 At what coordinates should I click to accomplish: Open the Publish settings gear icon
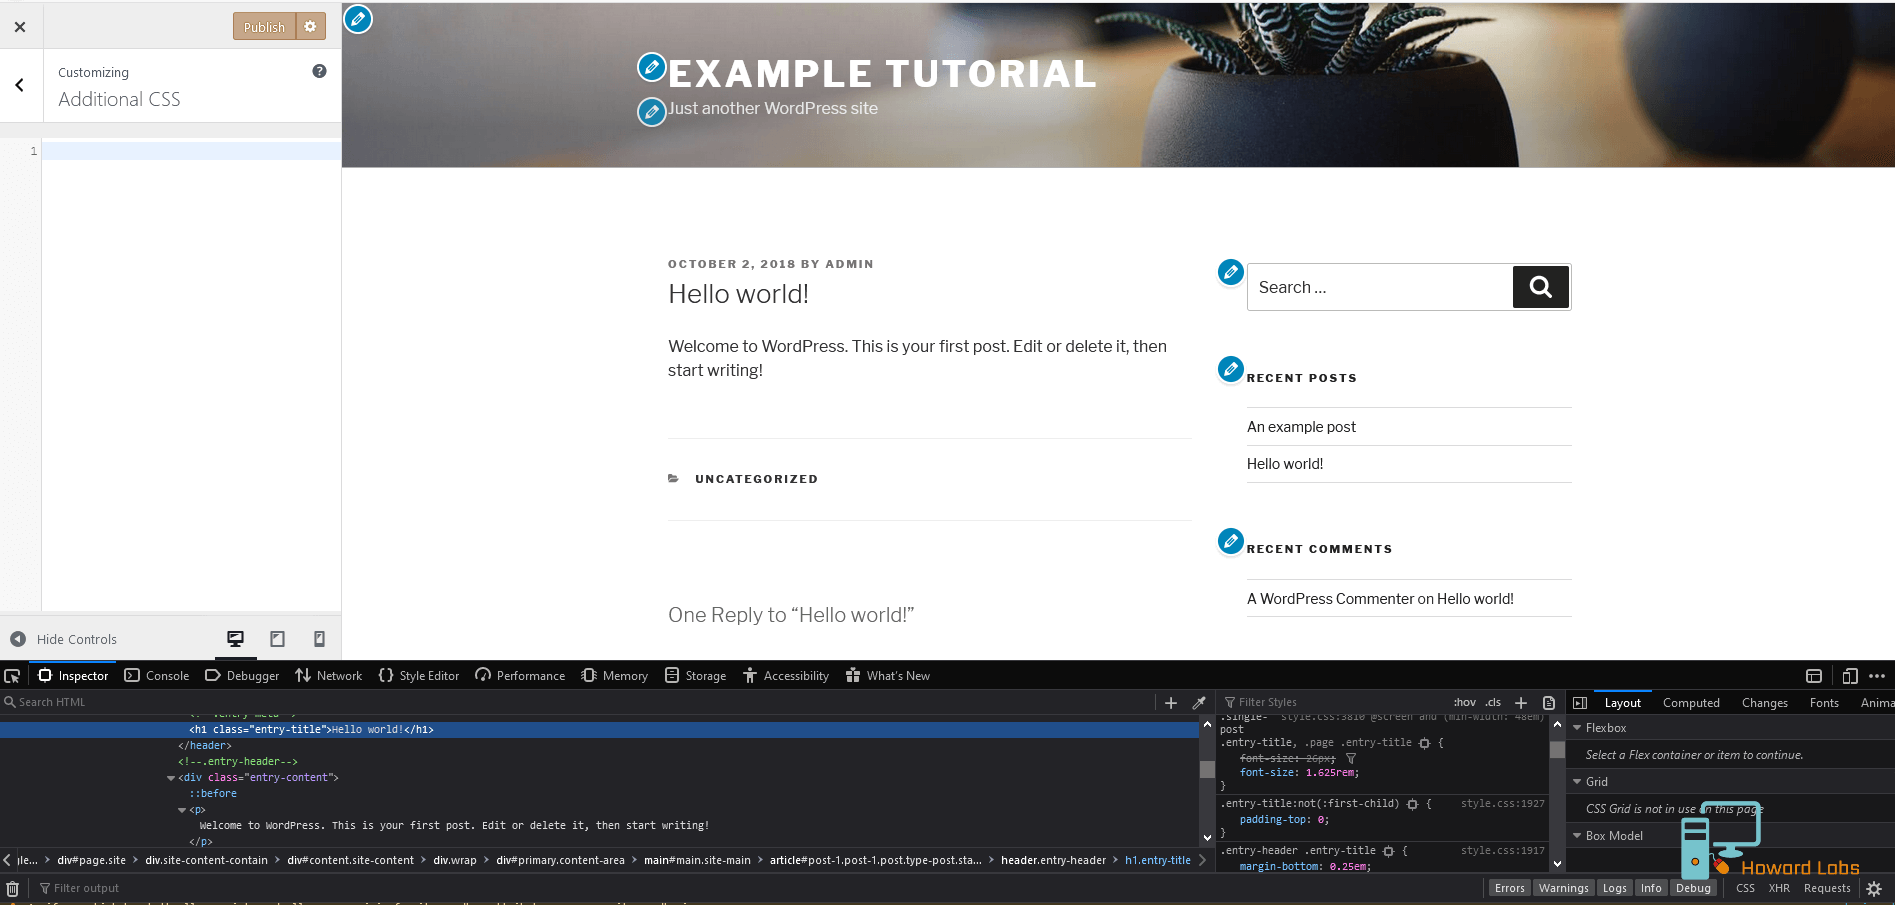point(311,26)
